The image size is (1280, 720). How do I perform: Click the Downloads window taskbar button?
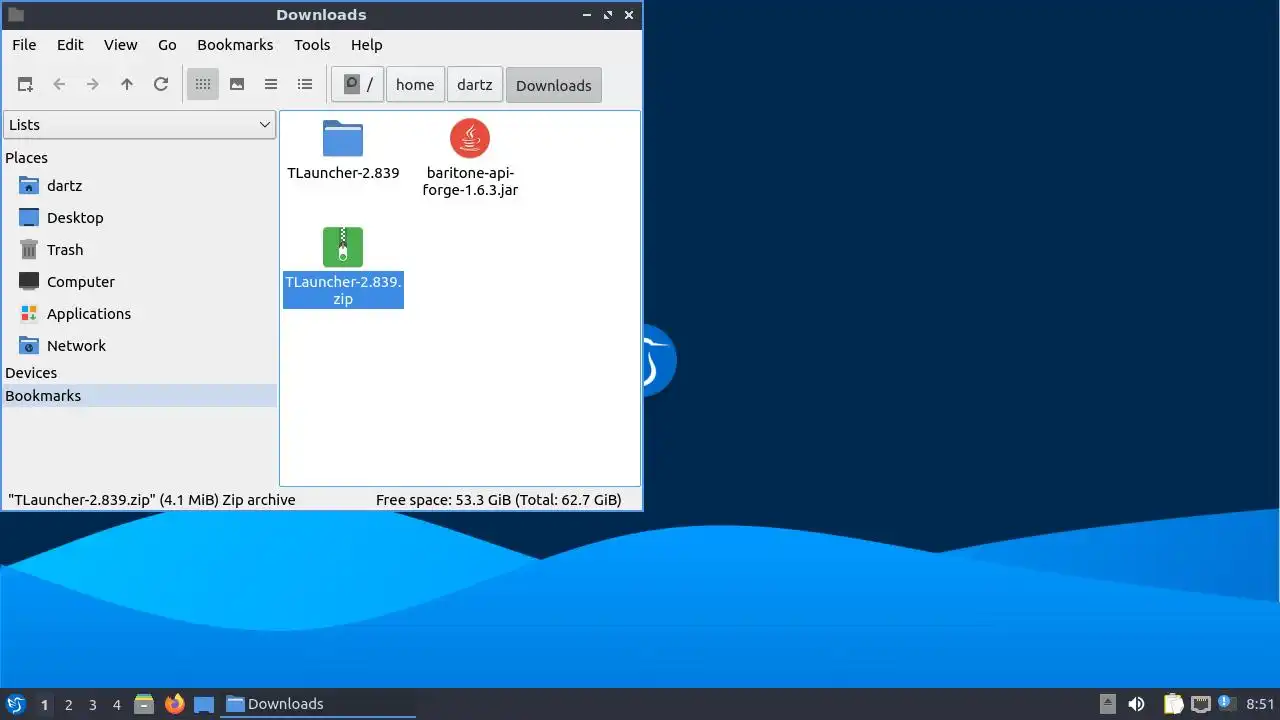[318, 704]
